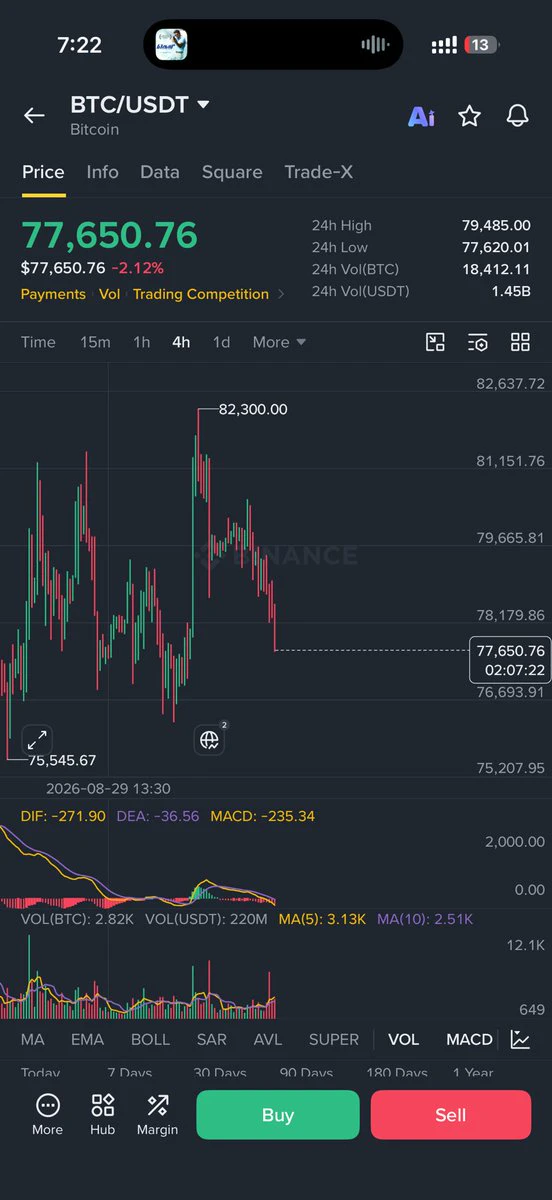Open the Hub icon
The width and height of the screenshot is (552, 1200).
(102, 1114)
